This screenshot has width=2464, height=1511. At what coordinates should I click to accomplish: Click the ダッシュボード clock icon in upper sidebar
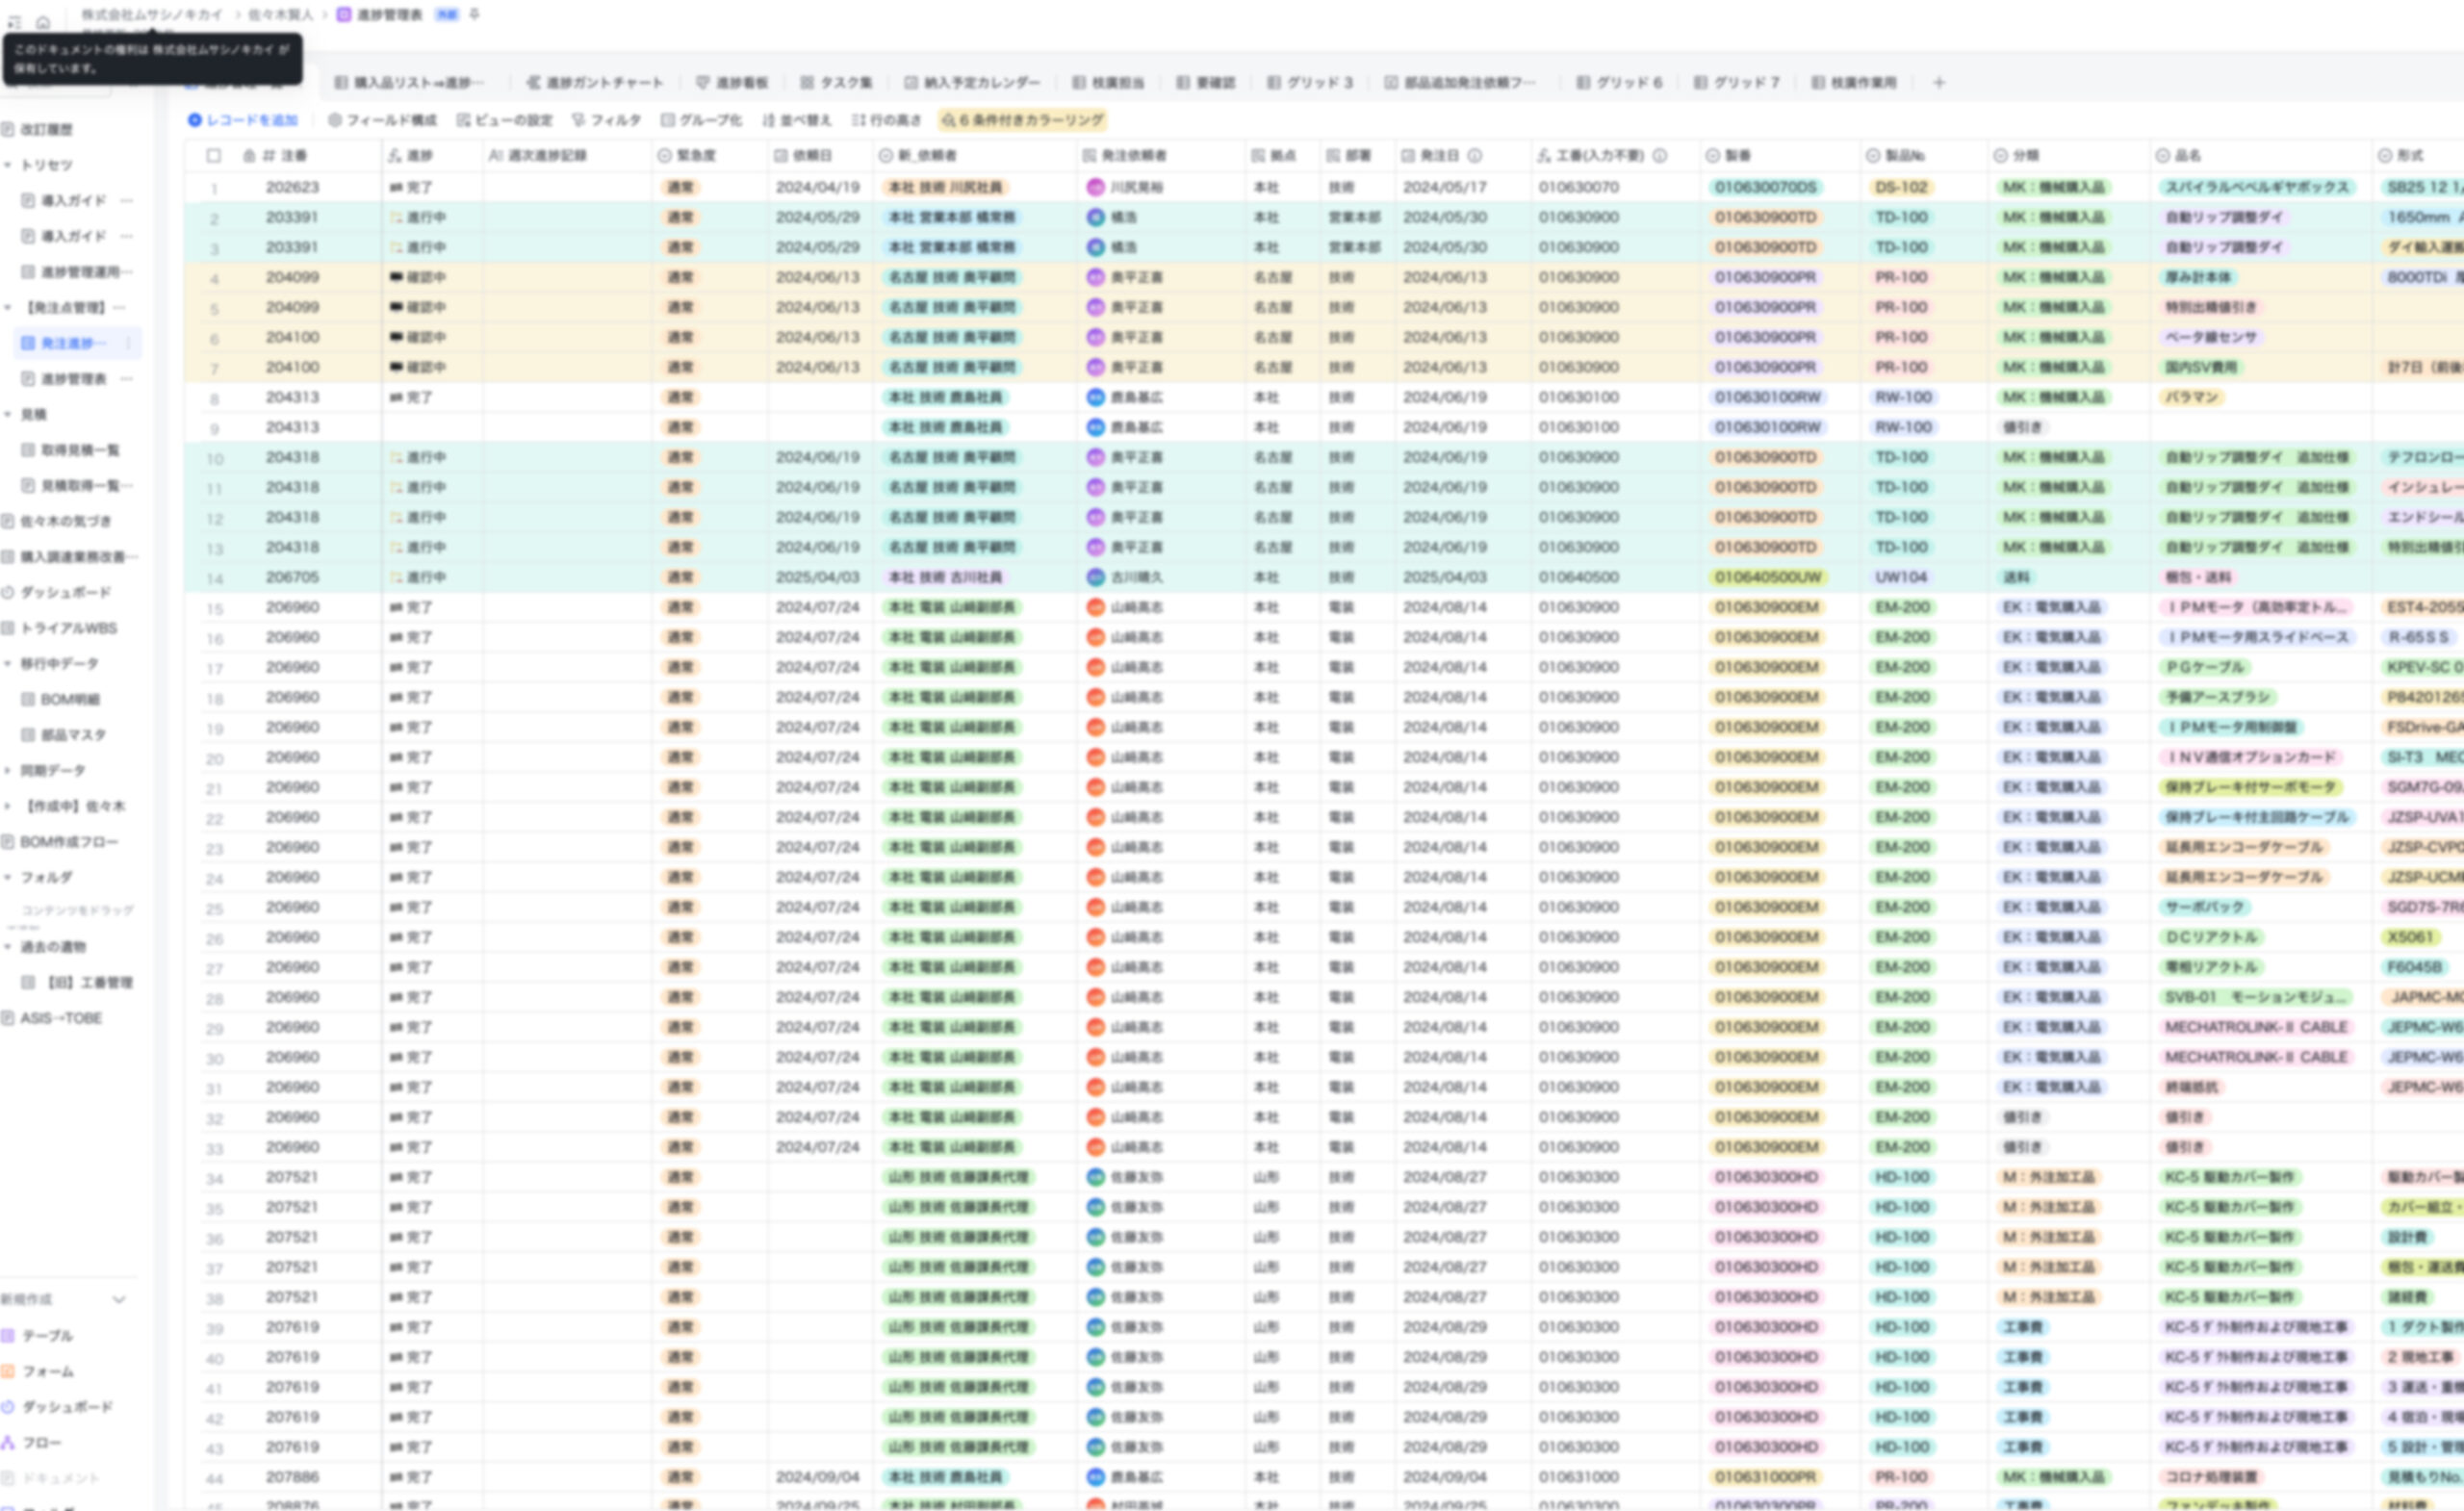(8, 592)
